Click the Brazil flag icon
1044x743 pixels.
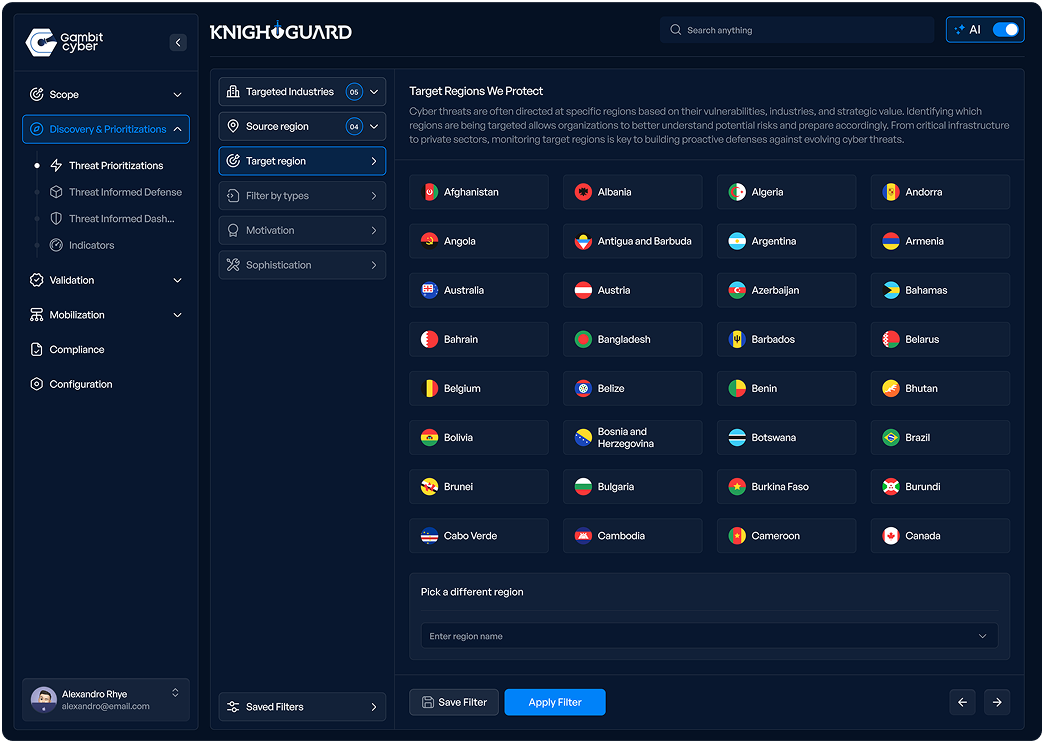(891, 437)
